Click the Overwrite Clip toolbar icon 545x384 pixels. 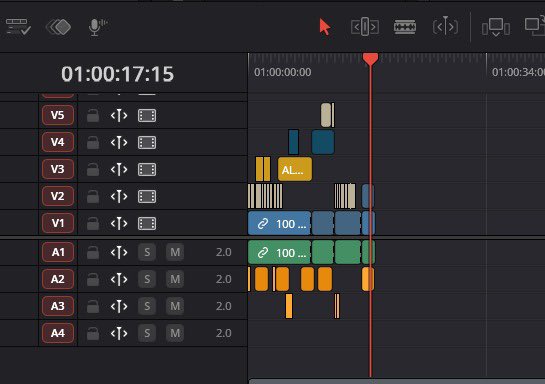coord(535,26)
